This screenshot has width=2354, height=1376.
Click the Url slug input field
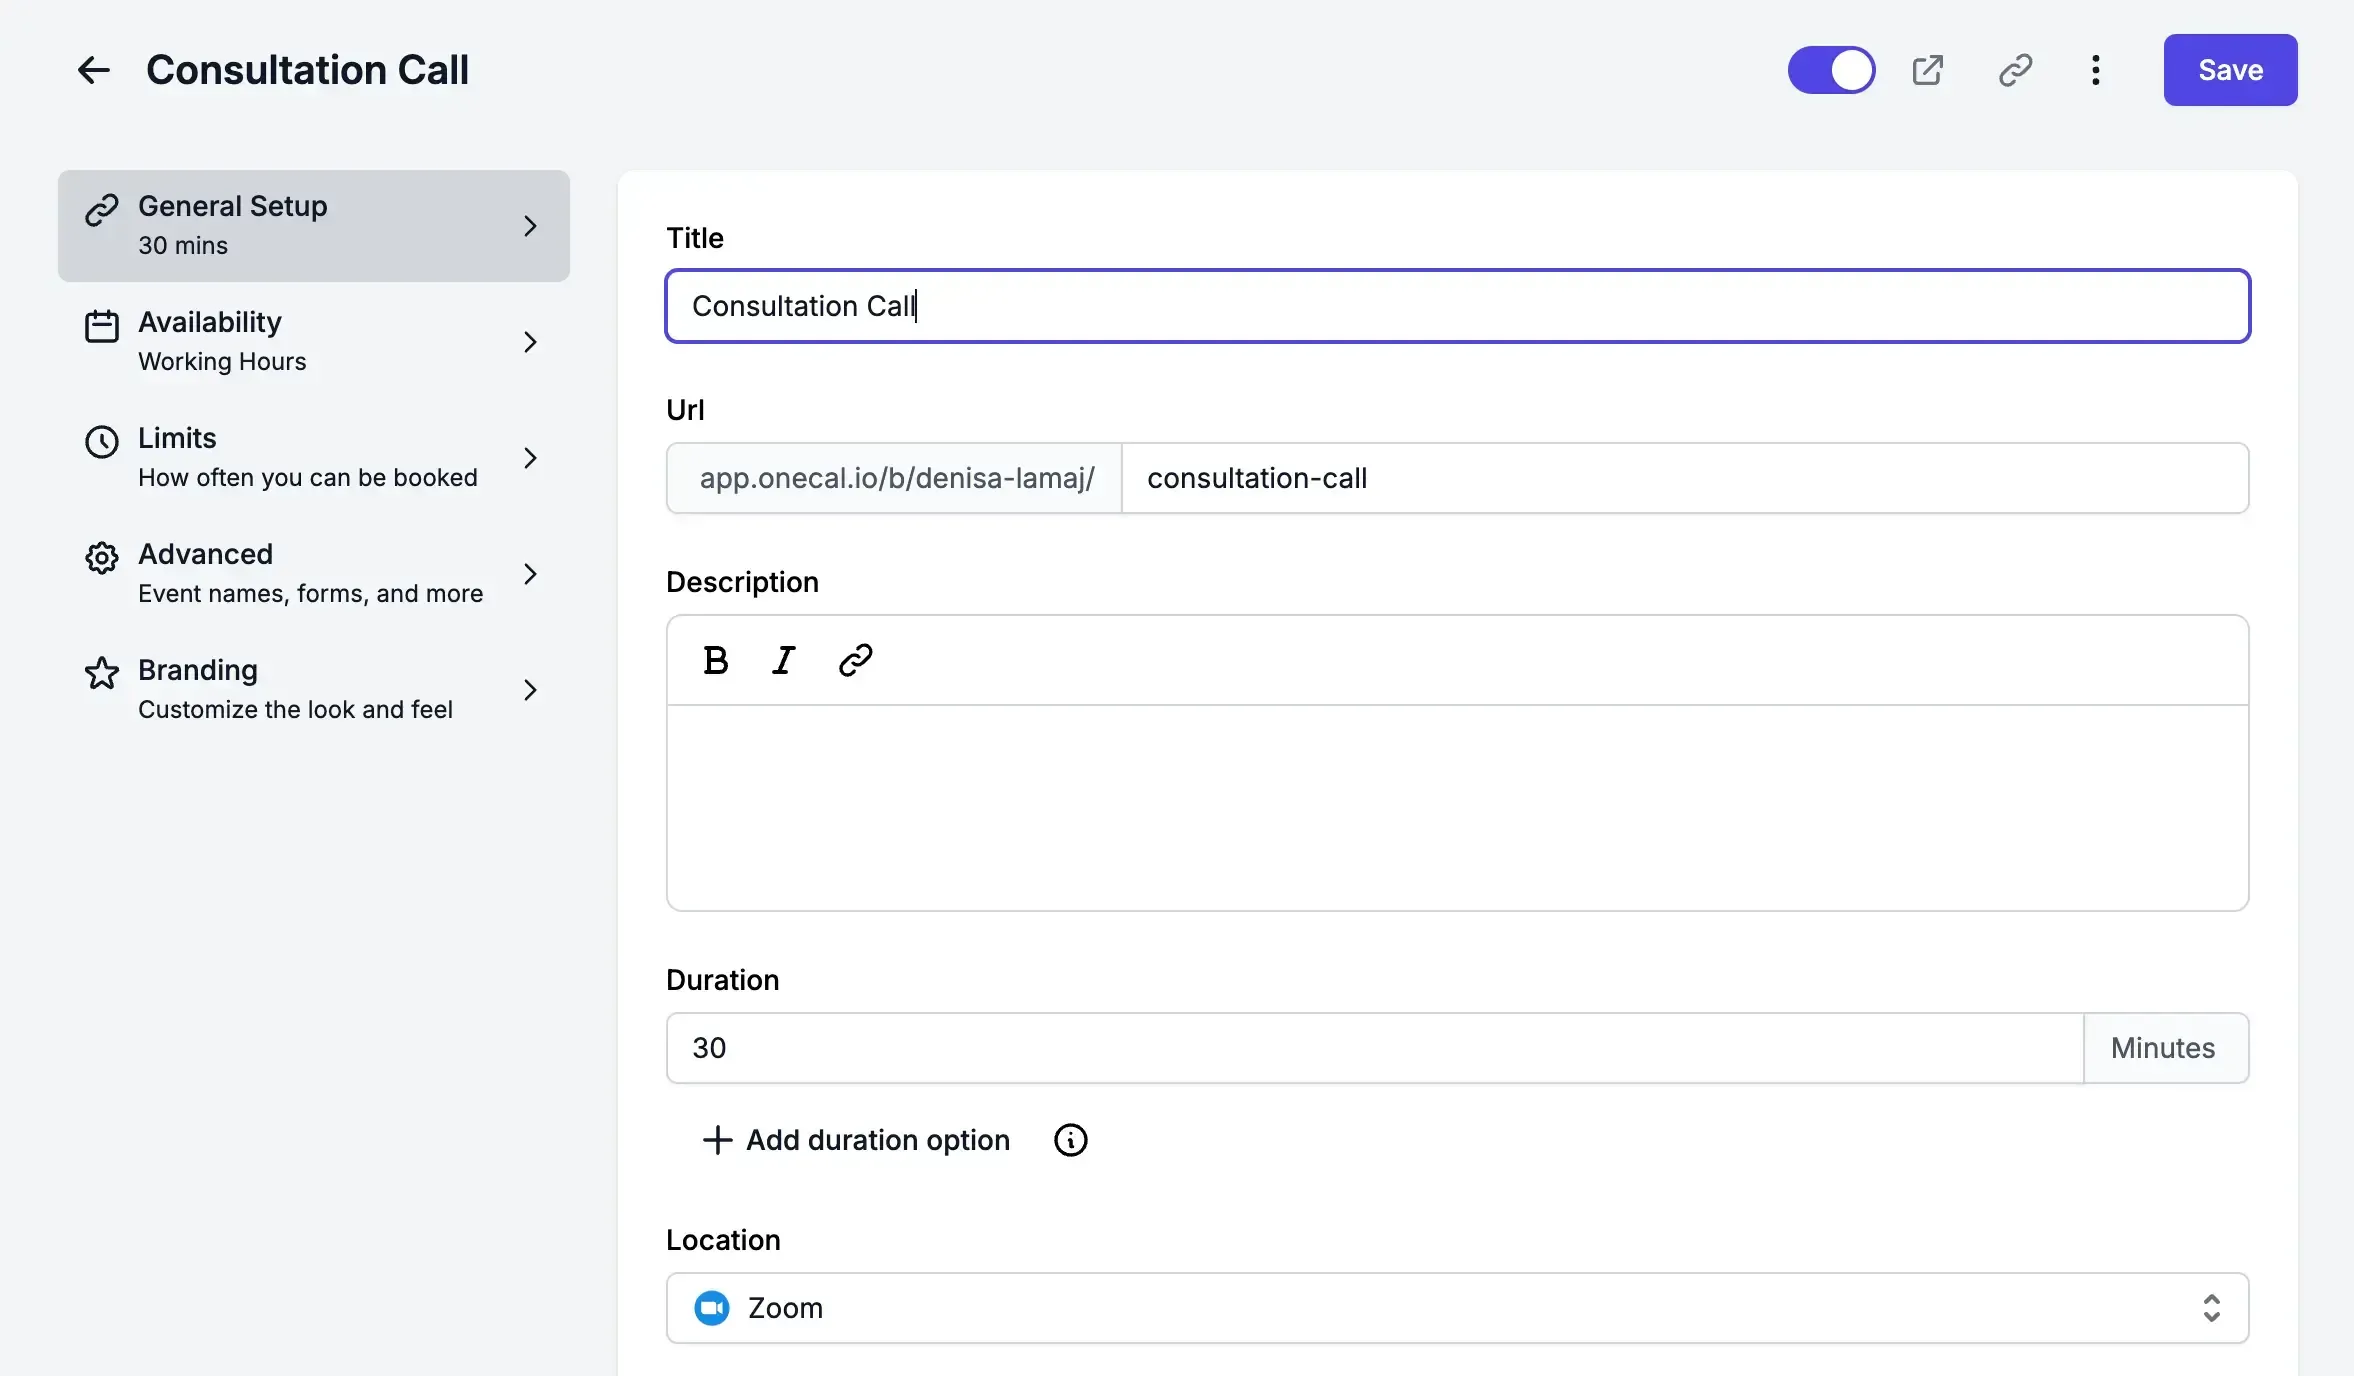(1684, 478)
